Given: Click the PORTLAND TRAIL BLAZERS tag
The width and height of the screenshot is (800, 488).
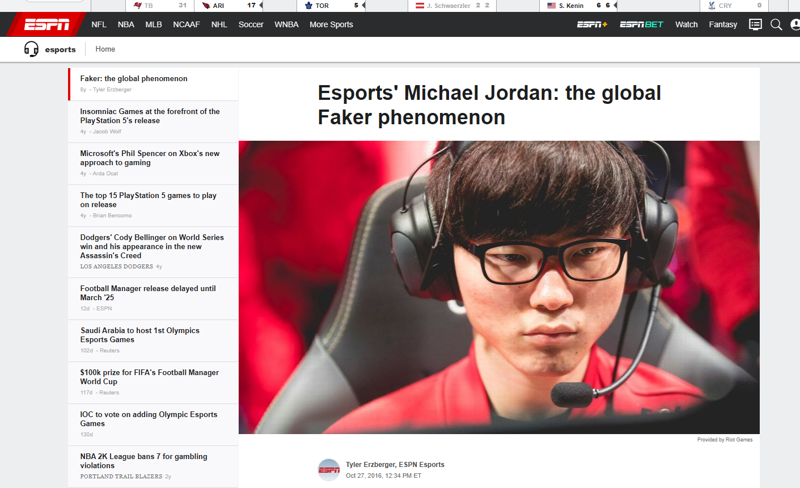Looking at the screenshot, I should 121,476.
